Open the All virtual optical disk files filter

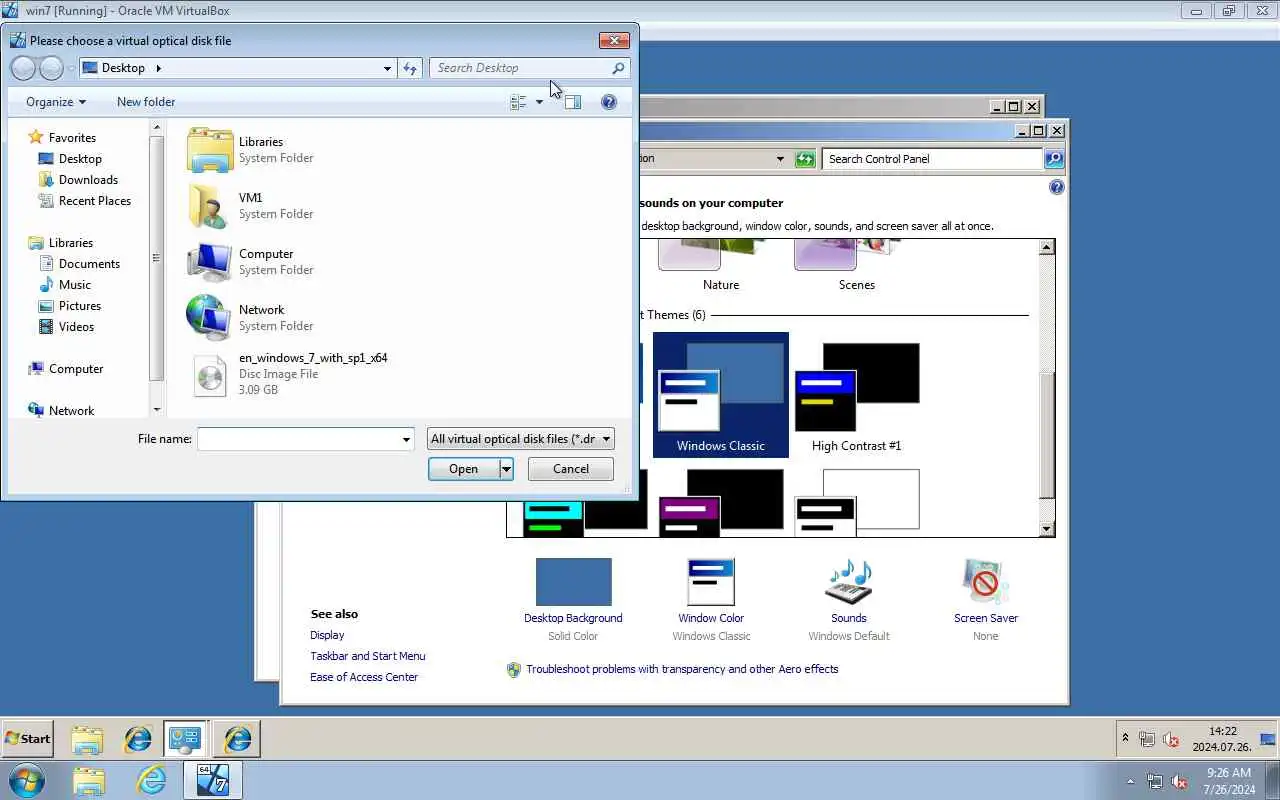(x=520, y=439)
